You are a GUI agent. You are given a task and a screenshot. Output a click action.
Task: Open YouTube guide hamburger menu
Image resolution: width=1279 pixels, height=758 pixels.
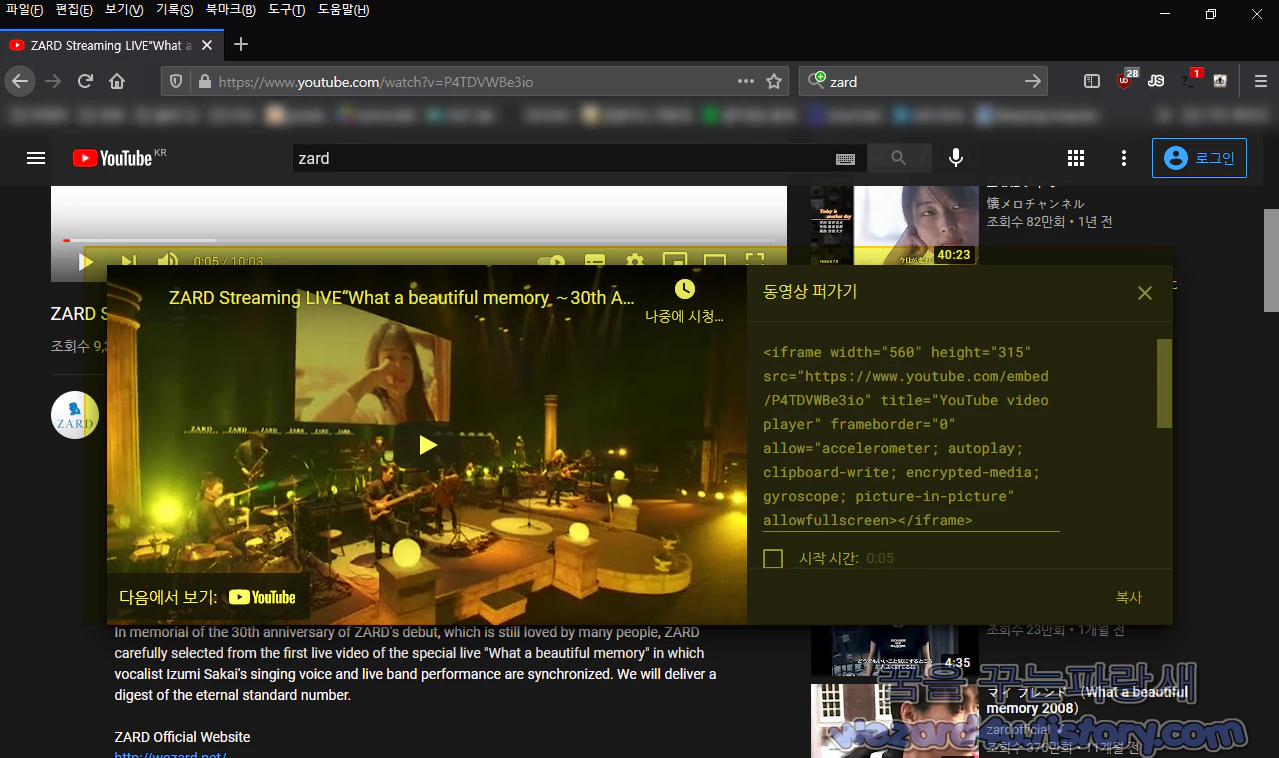pos(36,158)
